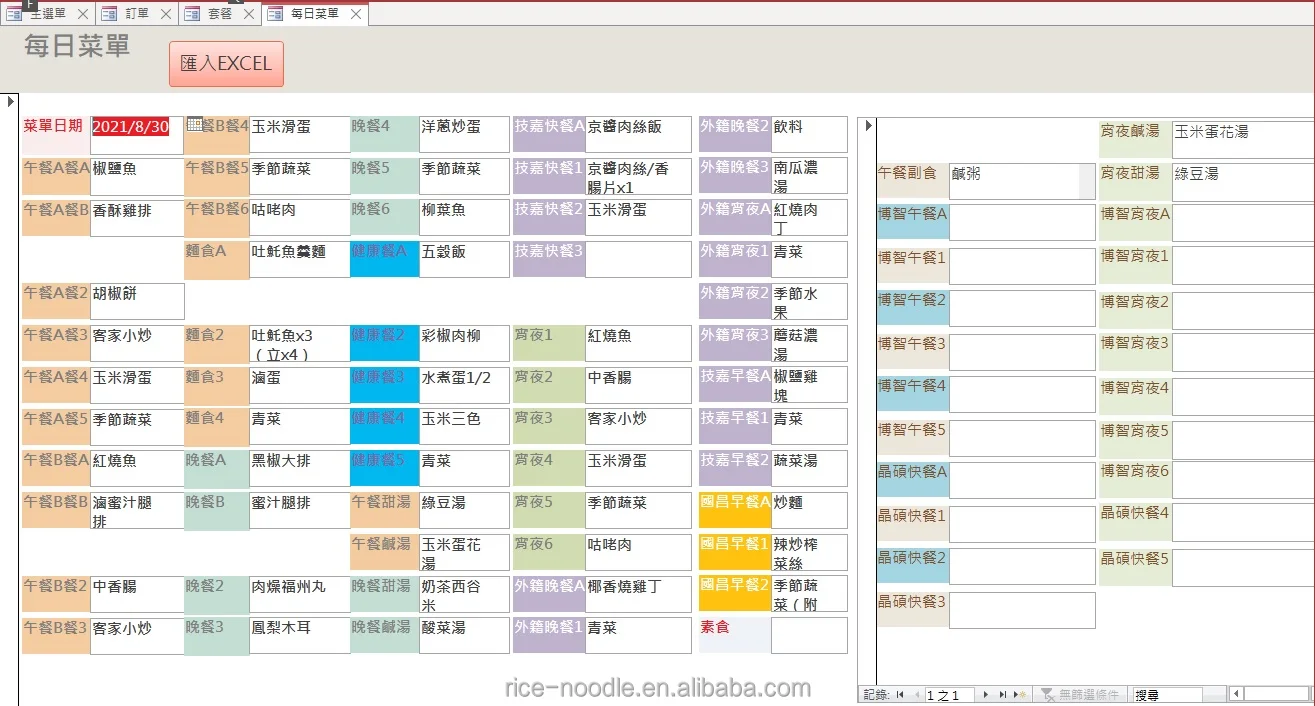Go to first record in navigation bar
Screen dimensions: 1315x706
pos(900,694)
